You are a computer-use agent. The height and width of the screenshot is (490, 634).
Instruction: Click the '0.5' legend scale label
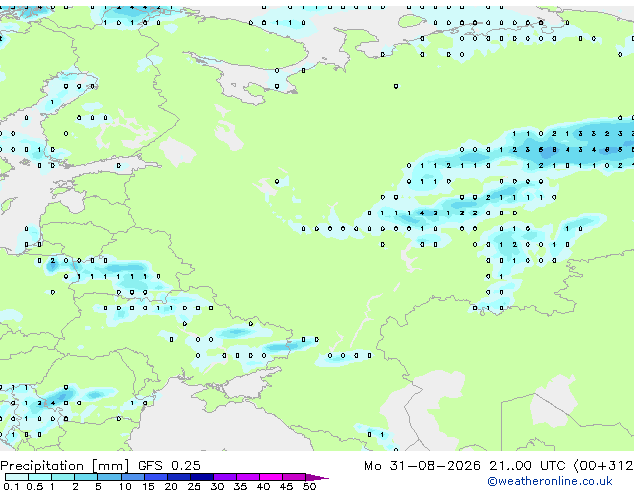pyautogui.click(x=35, y=486)
